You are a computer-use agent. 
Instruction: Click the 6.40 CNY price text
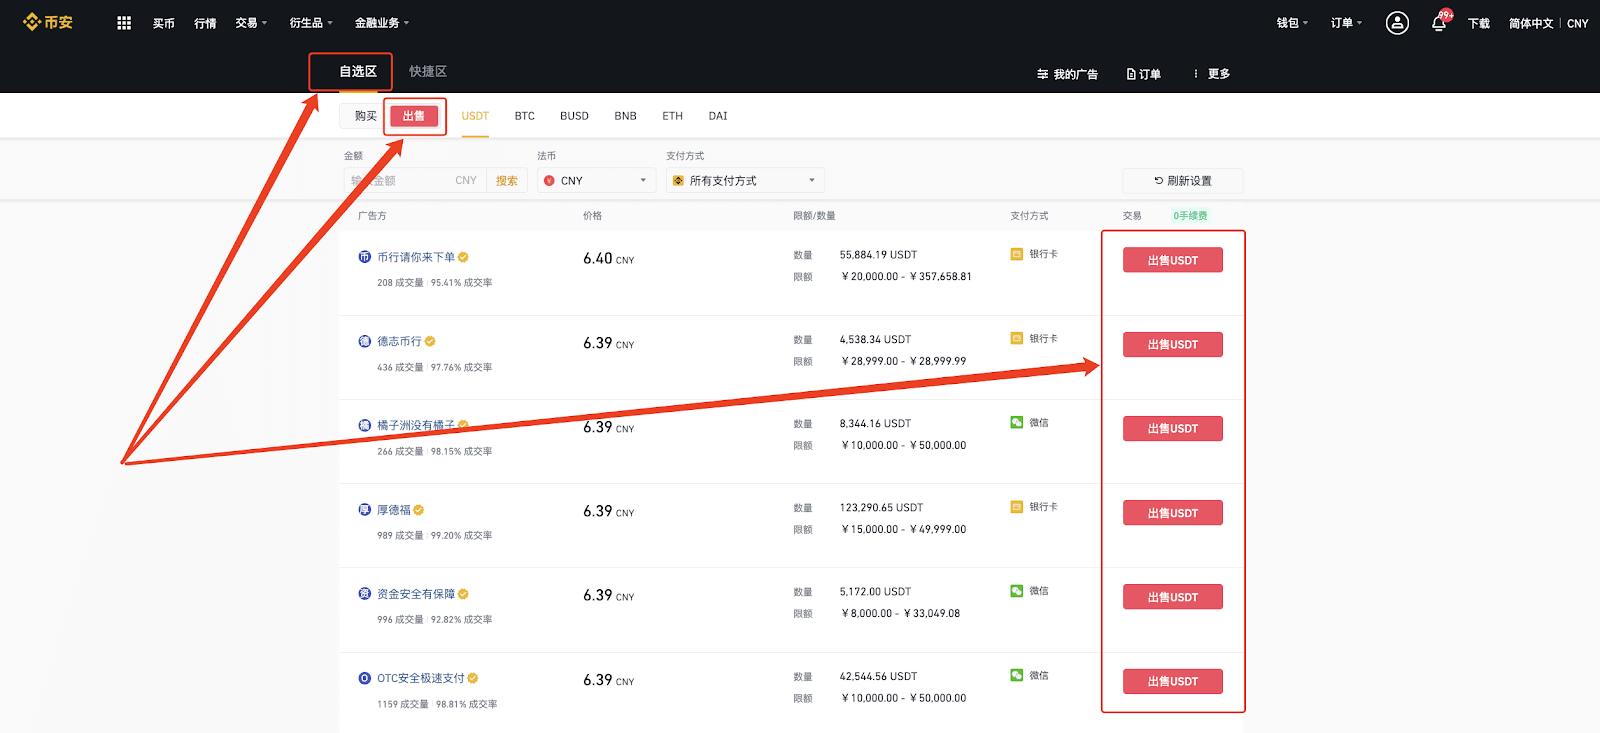pos(608,259)
